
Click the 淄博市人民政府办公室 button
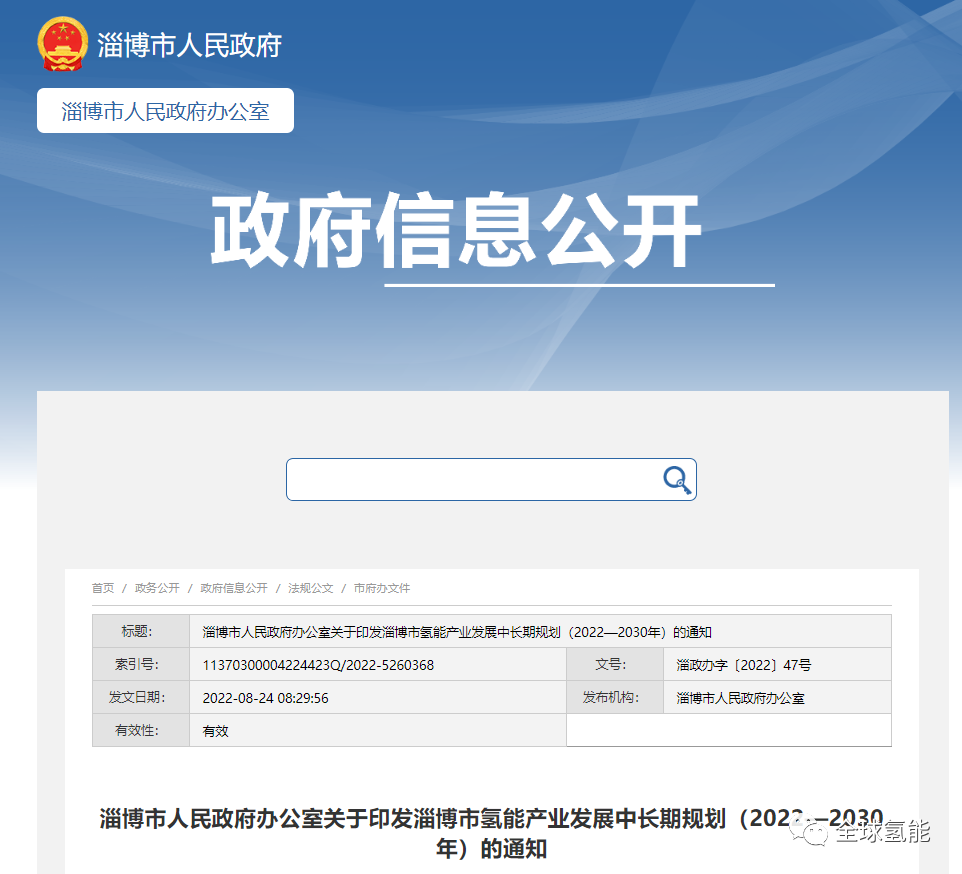pyautogui.click(x=164, y=110)
